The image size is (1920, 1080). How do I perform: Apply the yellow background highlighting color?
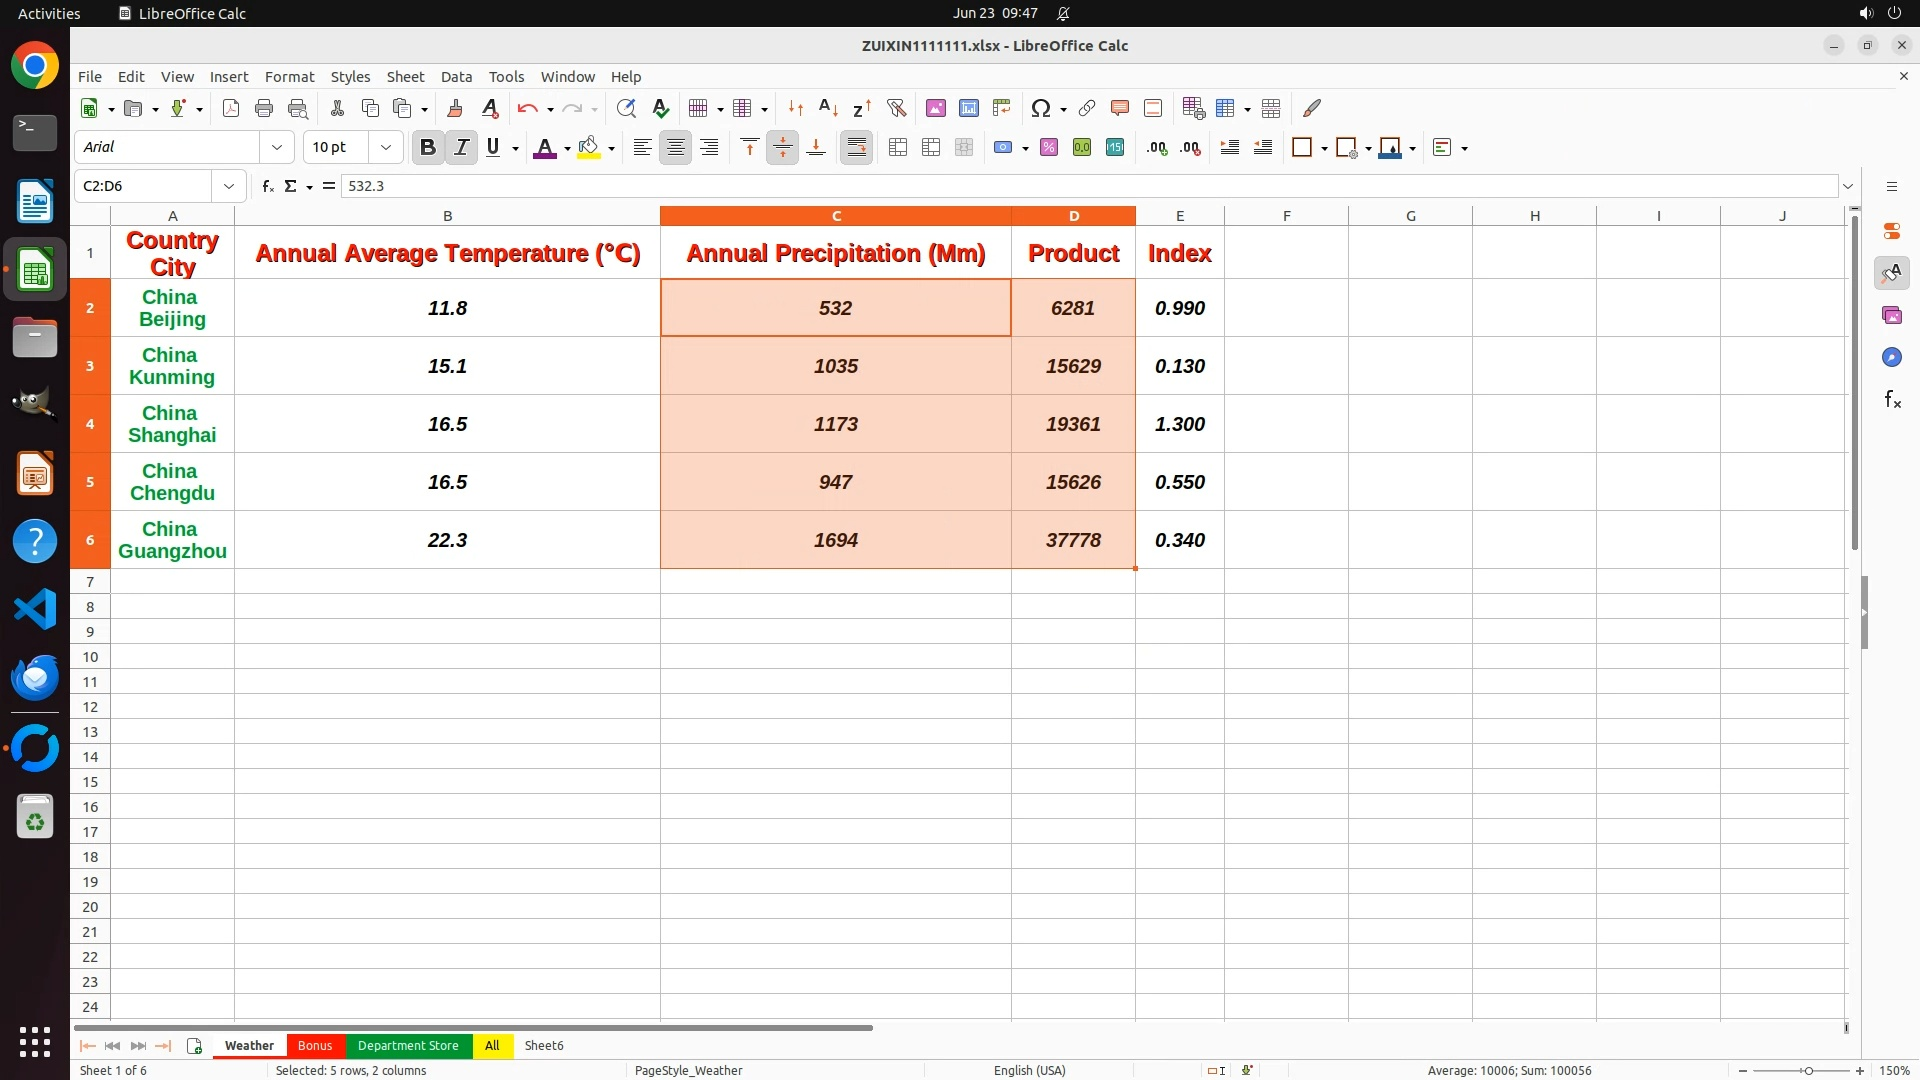coord(589,148)
